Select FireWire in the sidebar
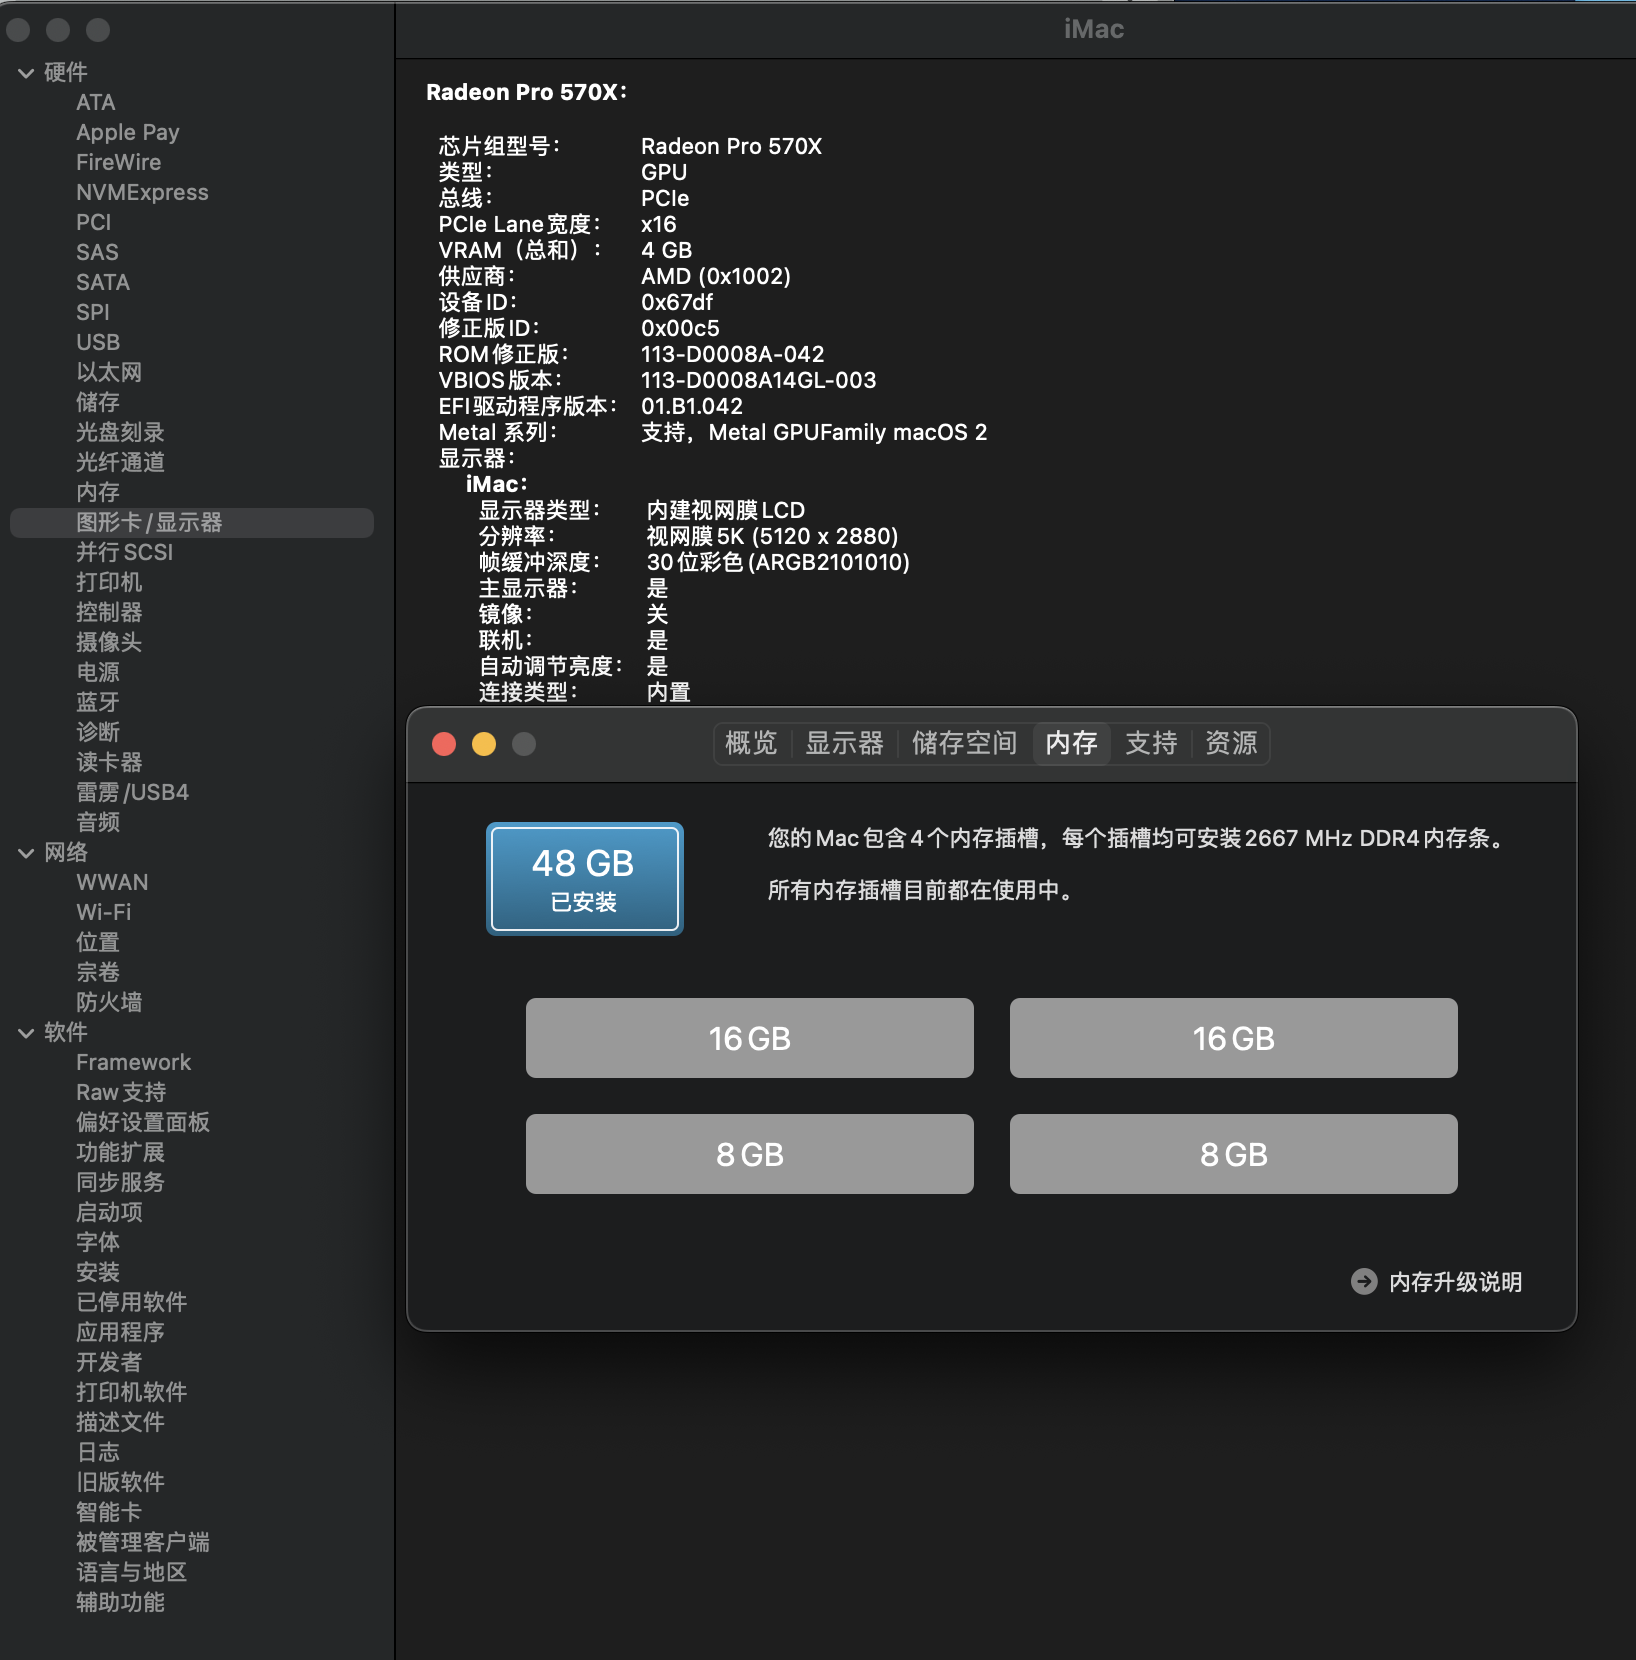This screenshot has height=1660, width=1636. 118,162
